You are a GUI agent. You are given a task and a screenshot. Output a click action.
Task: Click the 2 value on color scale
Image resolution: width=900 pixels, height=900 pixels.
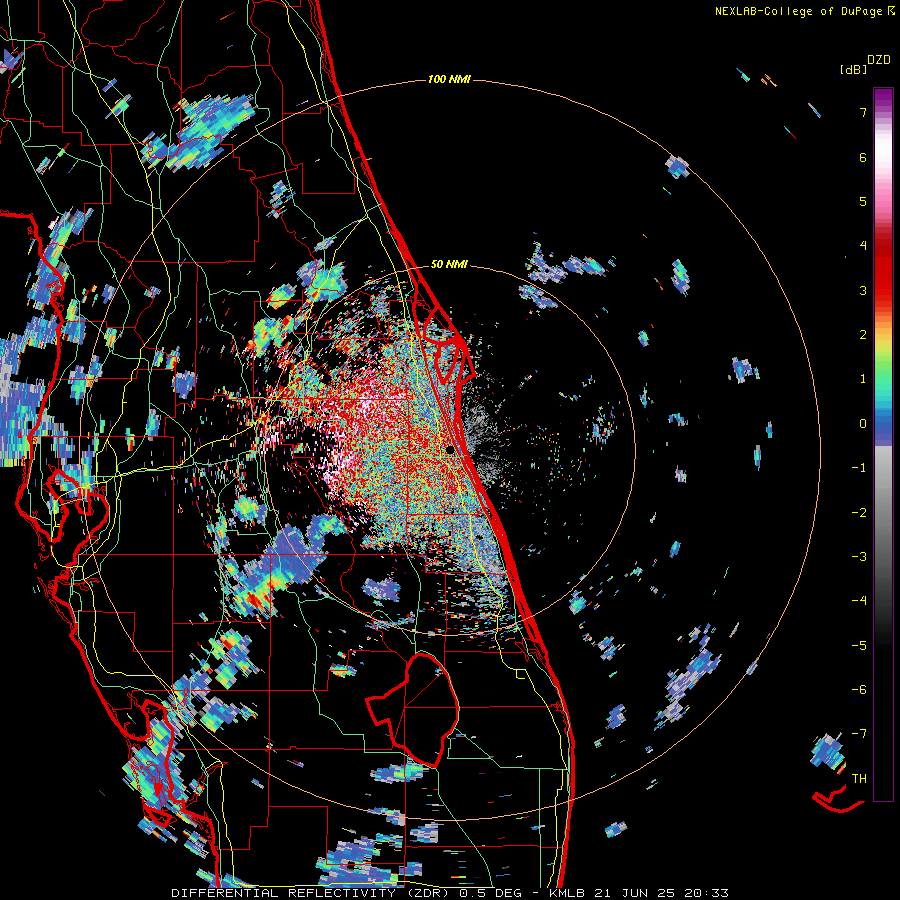pos(863,335)
